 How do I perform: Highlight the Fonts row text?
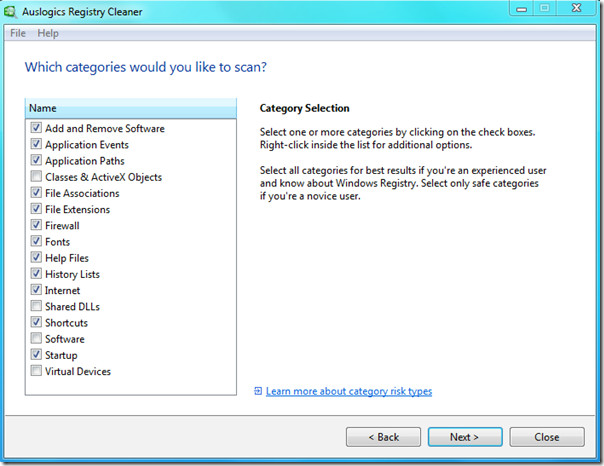click(57, 242)
